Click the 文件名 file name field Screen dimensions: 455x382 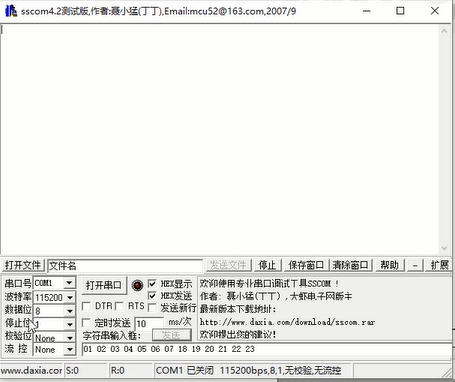click(x=125, y=266)
